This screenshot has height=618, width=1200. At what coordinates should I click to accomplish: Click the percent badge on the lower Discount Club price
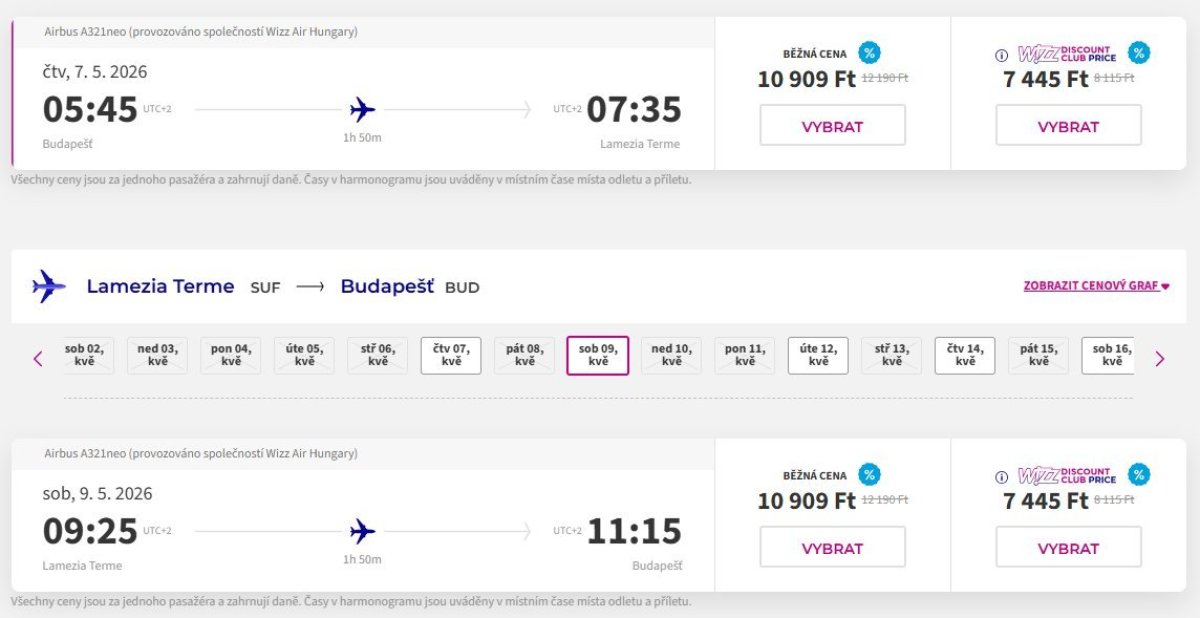pyautogui.click(x=1138, y=475)
